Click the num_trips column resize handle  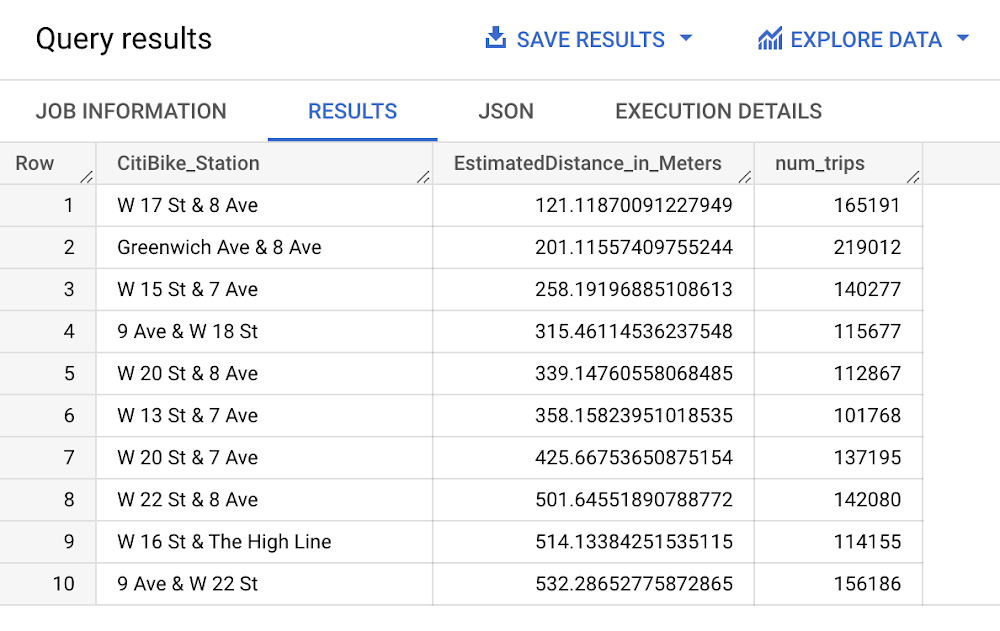click(x=912, y=177)
